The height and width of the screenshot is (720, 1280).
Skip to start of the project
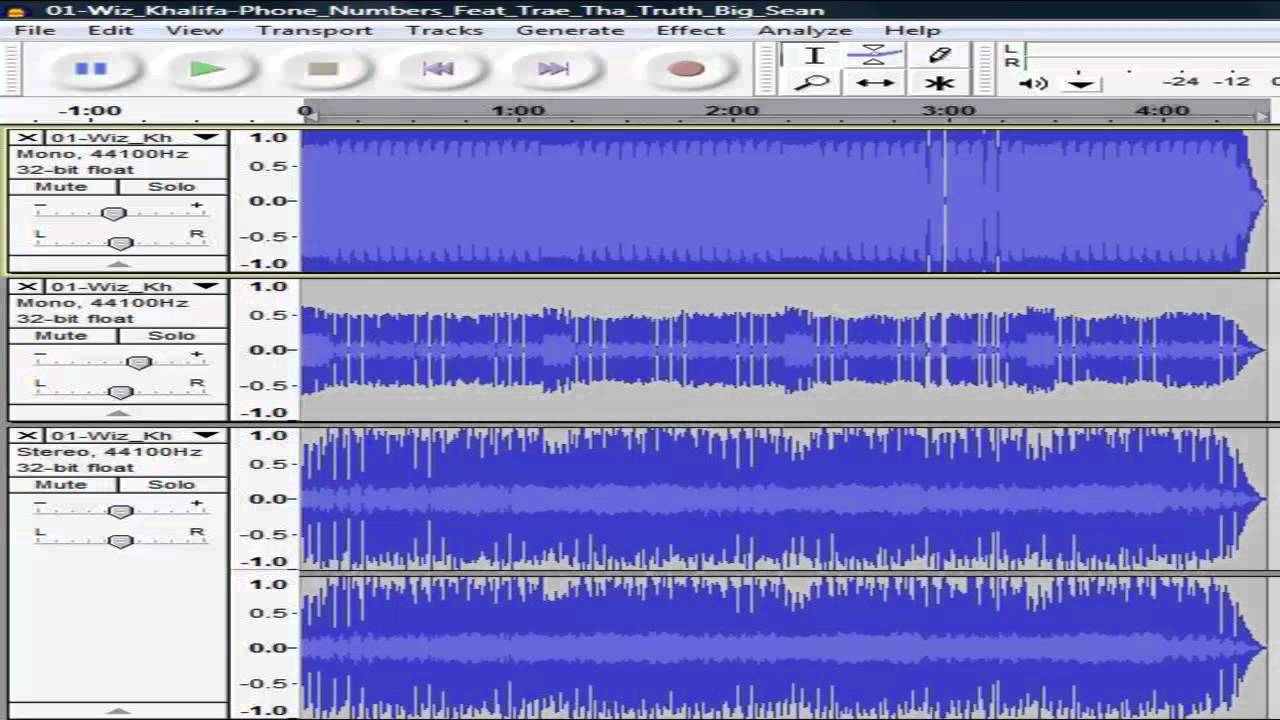tap(438, 69)
